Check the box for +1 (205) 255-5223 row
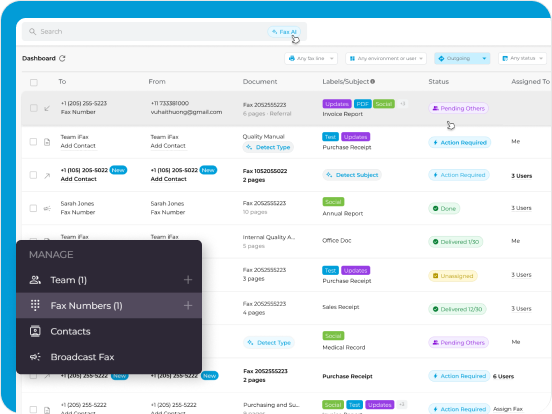This screenshot has width=552, height=414. (x=34, y=108)
